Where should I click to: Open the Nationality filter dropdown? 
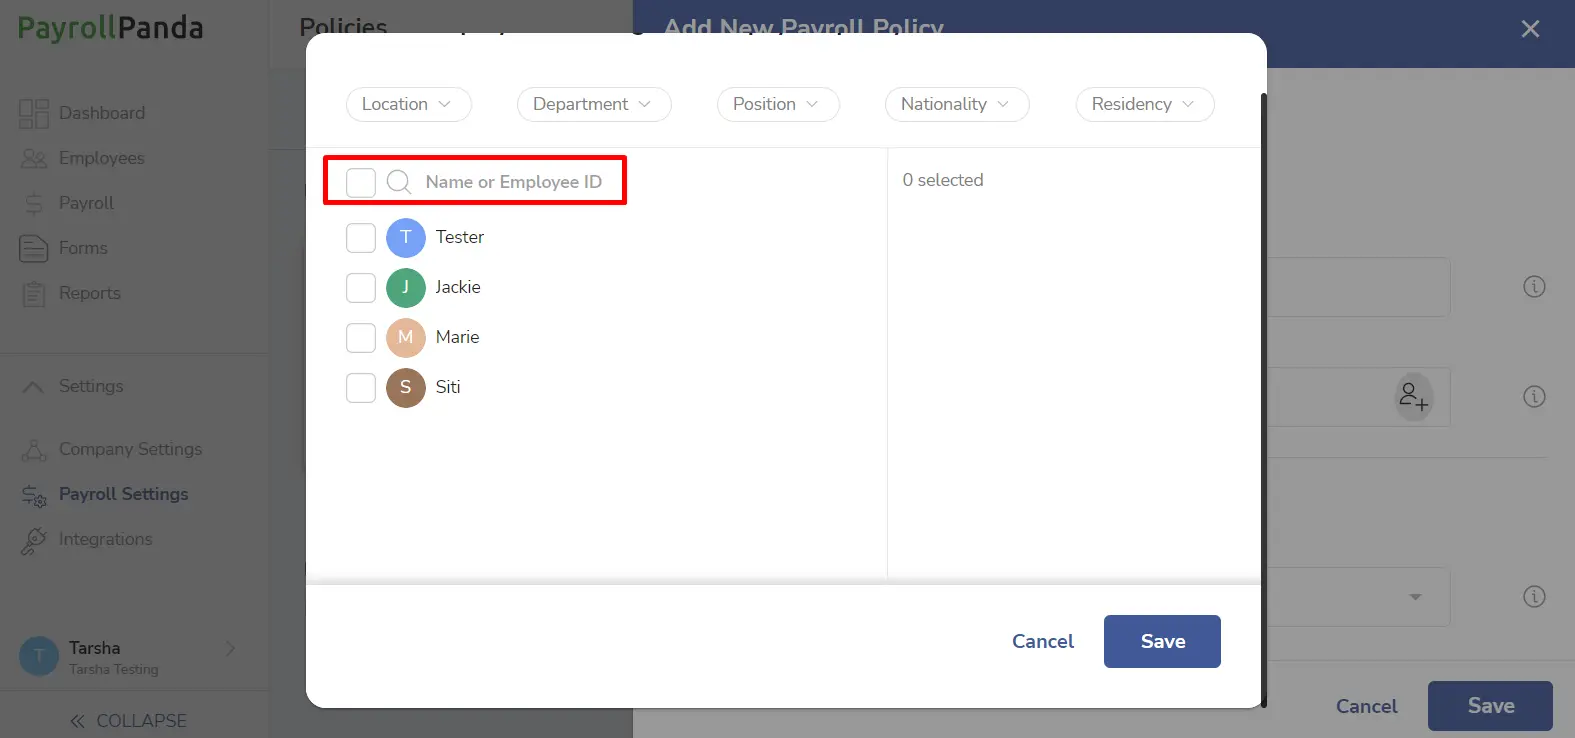[x=957, y=104]
